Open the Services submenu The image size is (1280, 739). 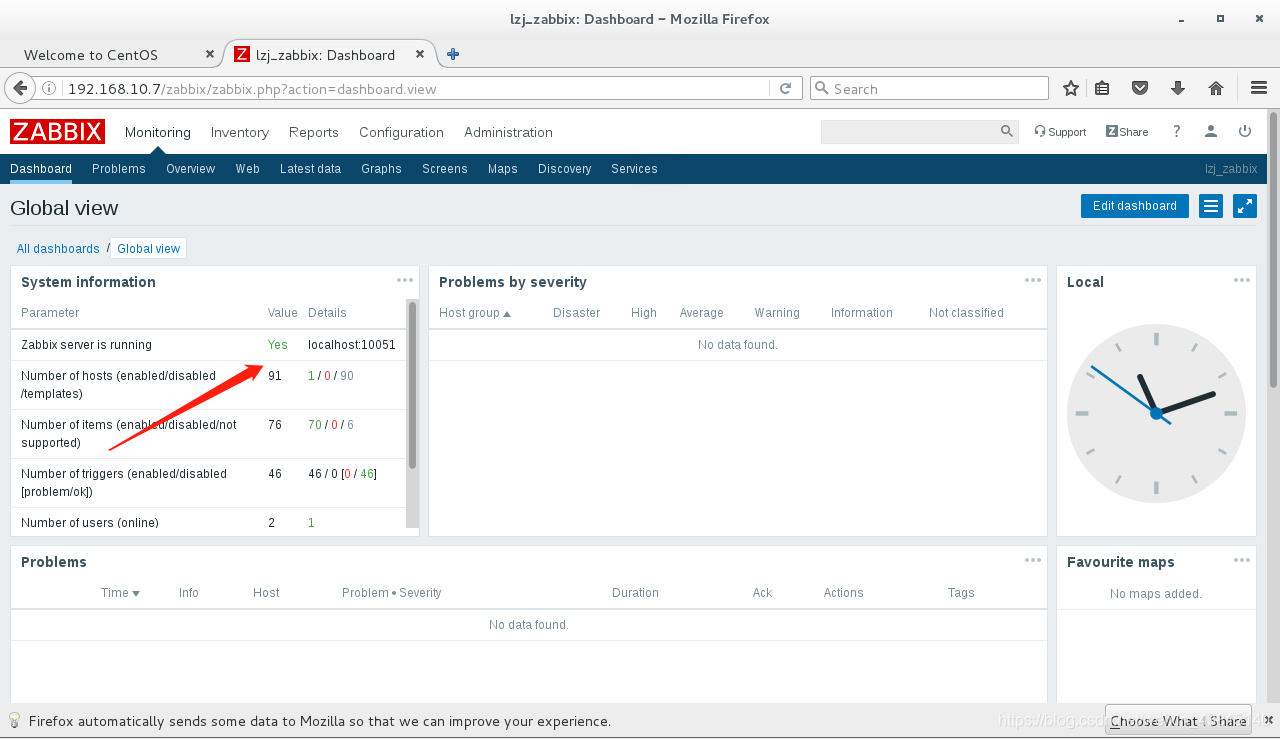[x=635, y=169]
